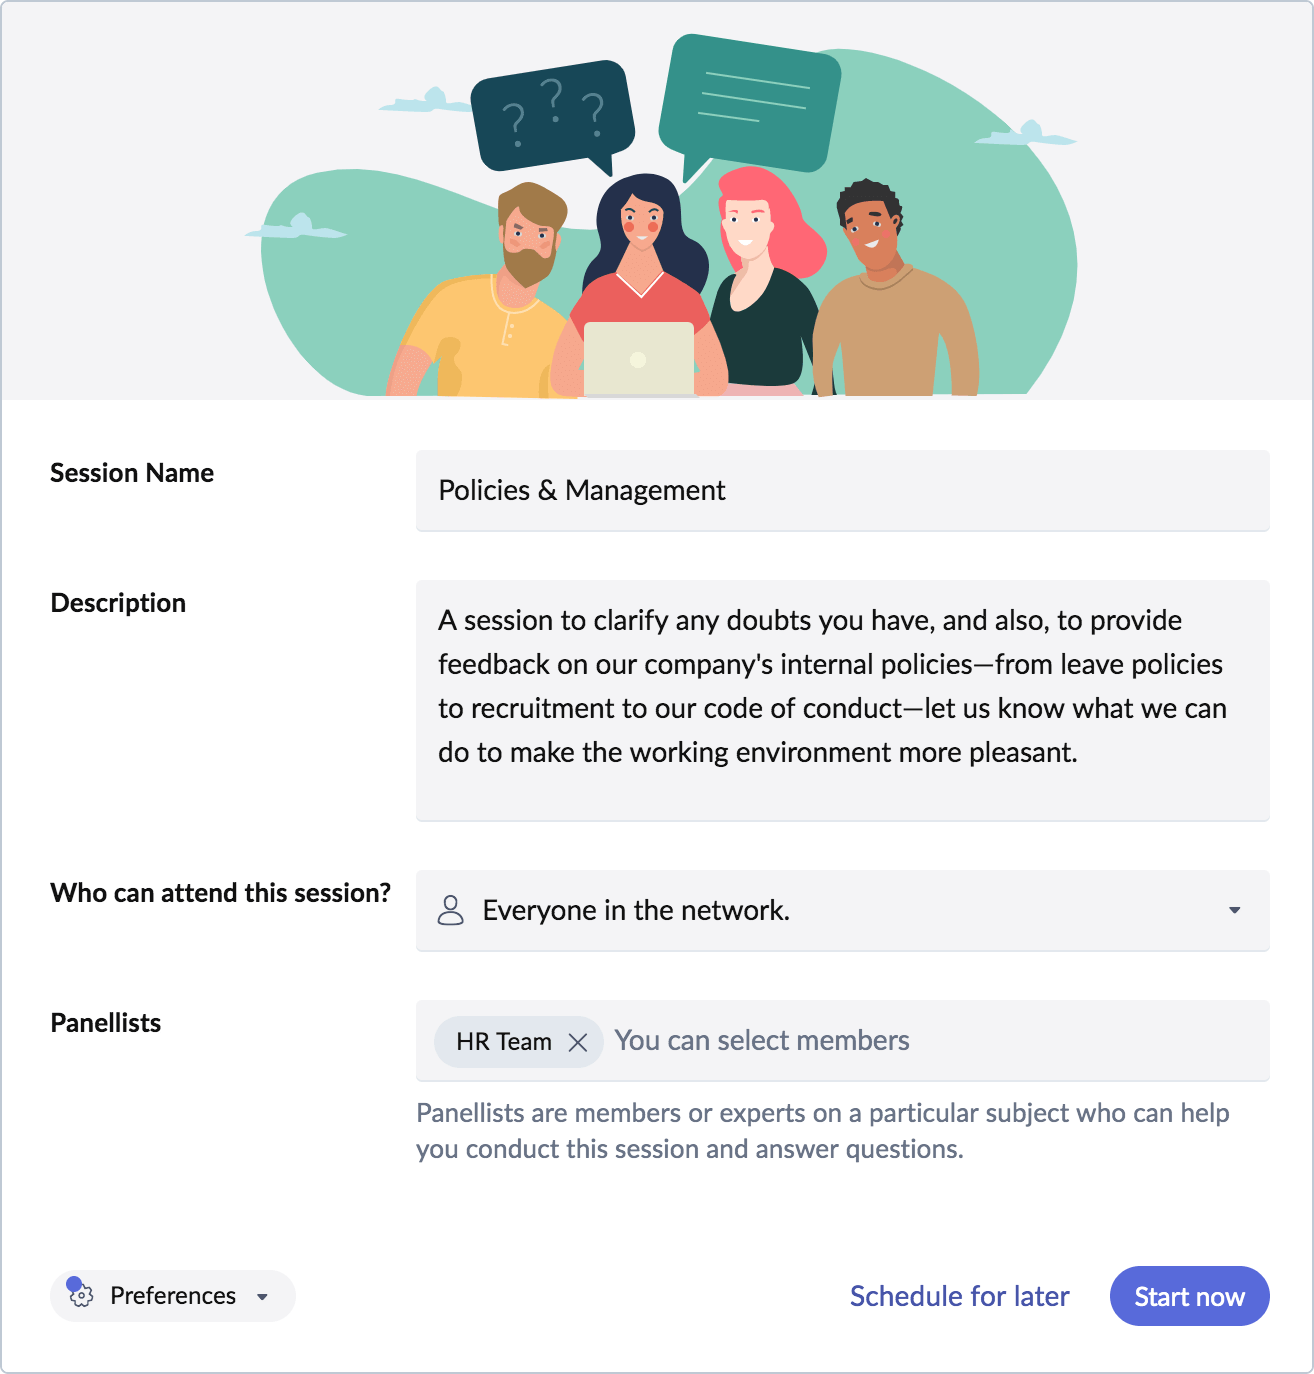1314x1374 pixels.
Task: Click the question marks speech bubble
Action: click(x=552, y=115)
